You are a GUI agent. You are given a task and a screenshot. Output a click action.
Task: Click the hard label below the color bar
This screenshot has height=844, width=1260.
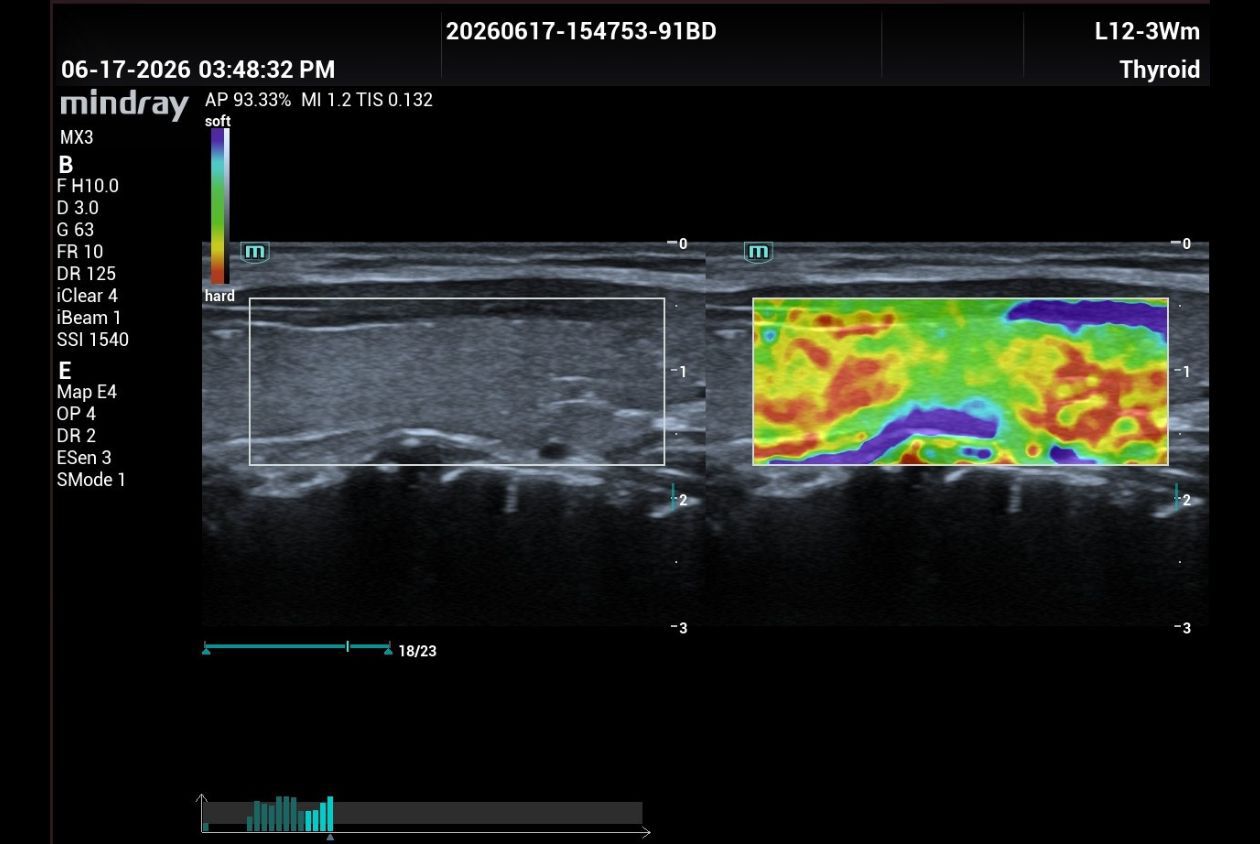coord(220,296)
